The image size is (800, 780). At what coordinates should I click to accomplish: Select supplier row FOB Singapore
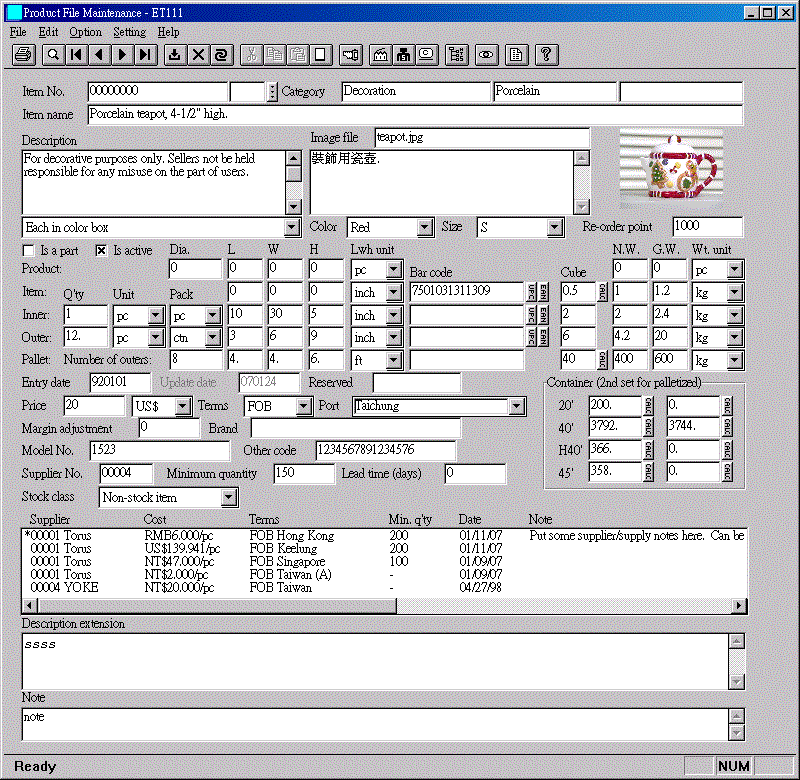(x=385, y=562)
